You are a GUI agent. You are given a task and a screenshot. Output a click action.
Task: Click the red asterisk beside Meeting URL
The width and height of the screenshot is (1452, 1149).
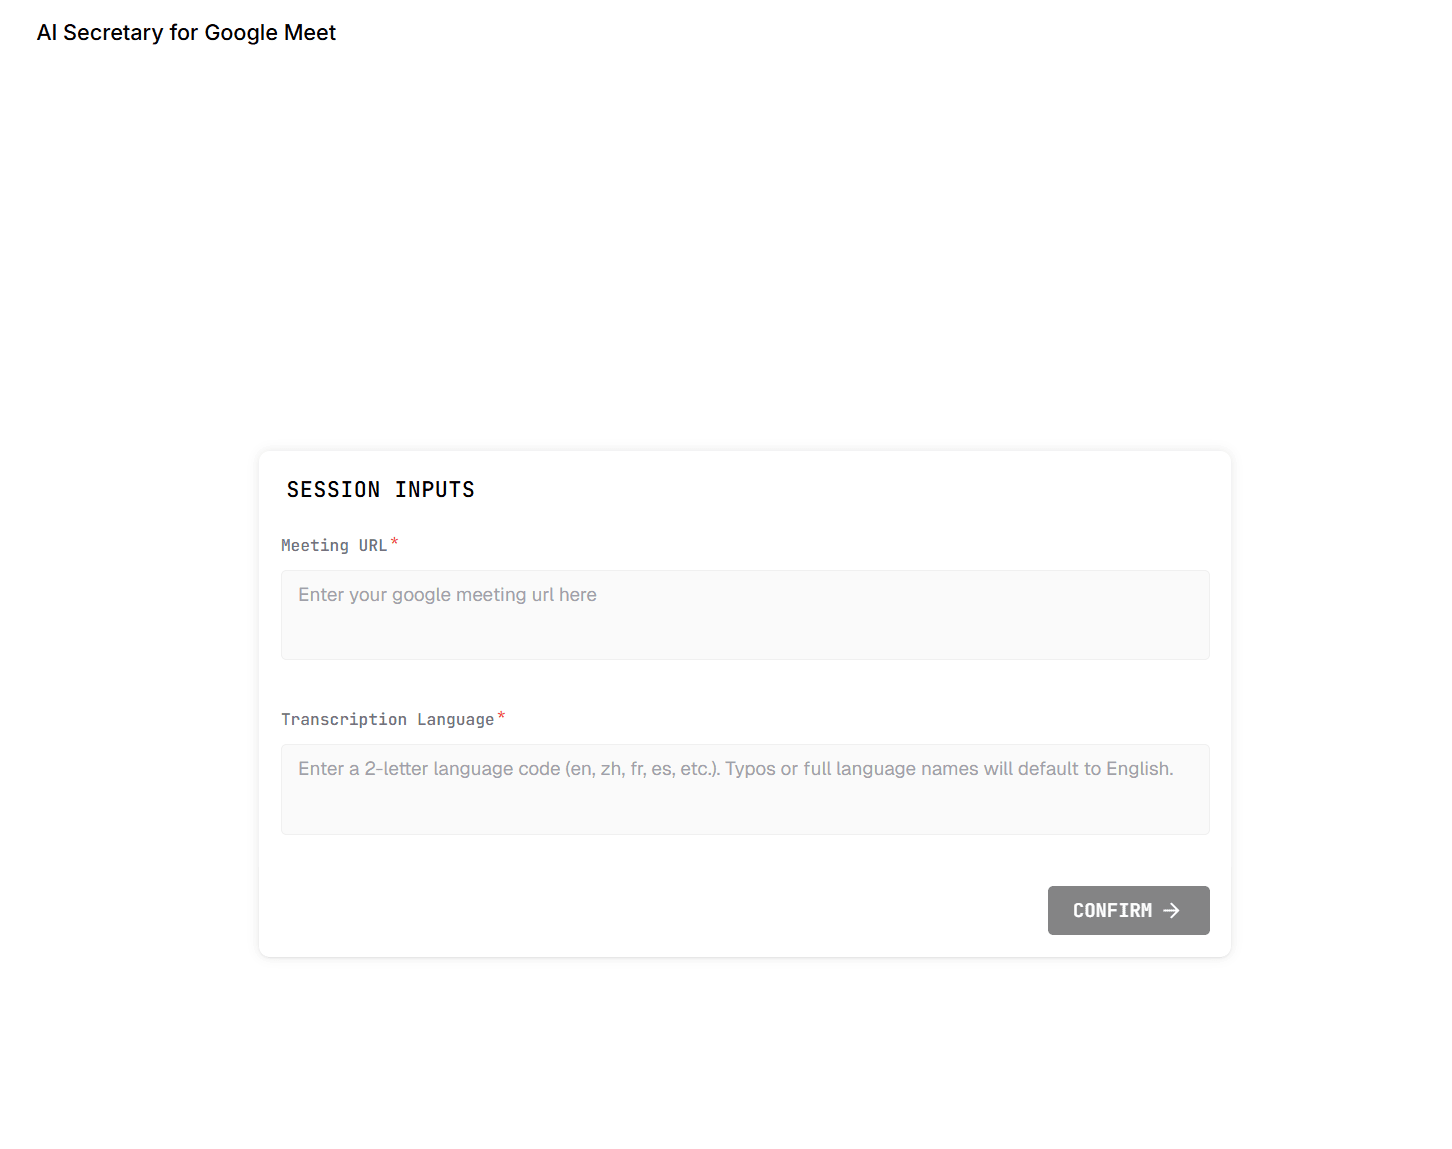coord(395,541)
